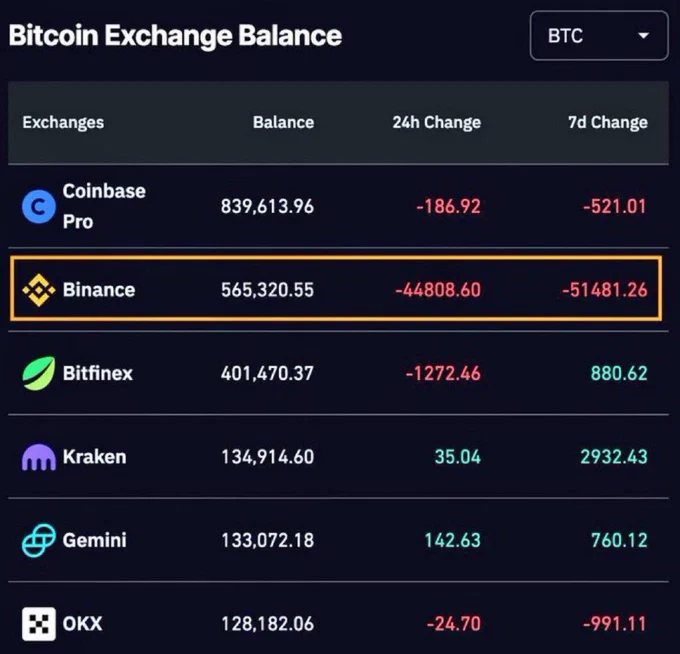Select the Bitfinex exchange name
Screen dimensions: 680x654
pyautogui.click(x=98, y=373)
